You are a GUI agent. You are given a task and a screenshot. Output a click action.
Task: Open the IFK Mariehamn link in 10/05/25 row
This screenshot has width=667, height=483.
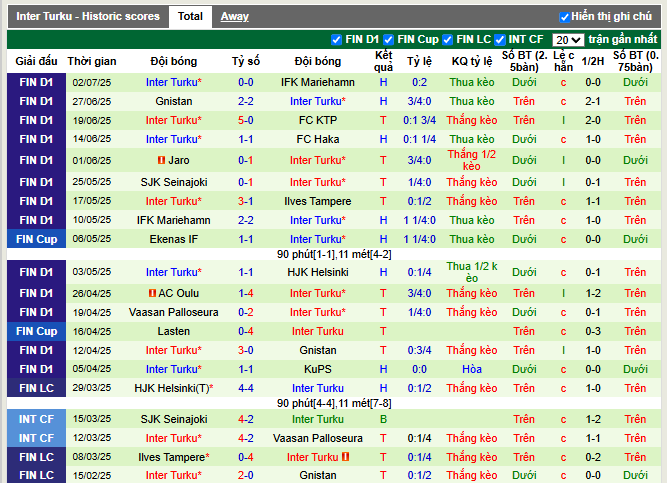click(174, 220)
